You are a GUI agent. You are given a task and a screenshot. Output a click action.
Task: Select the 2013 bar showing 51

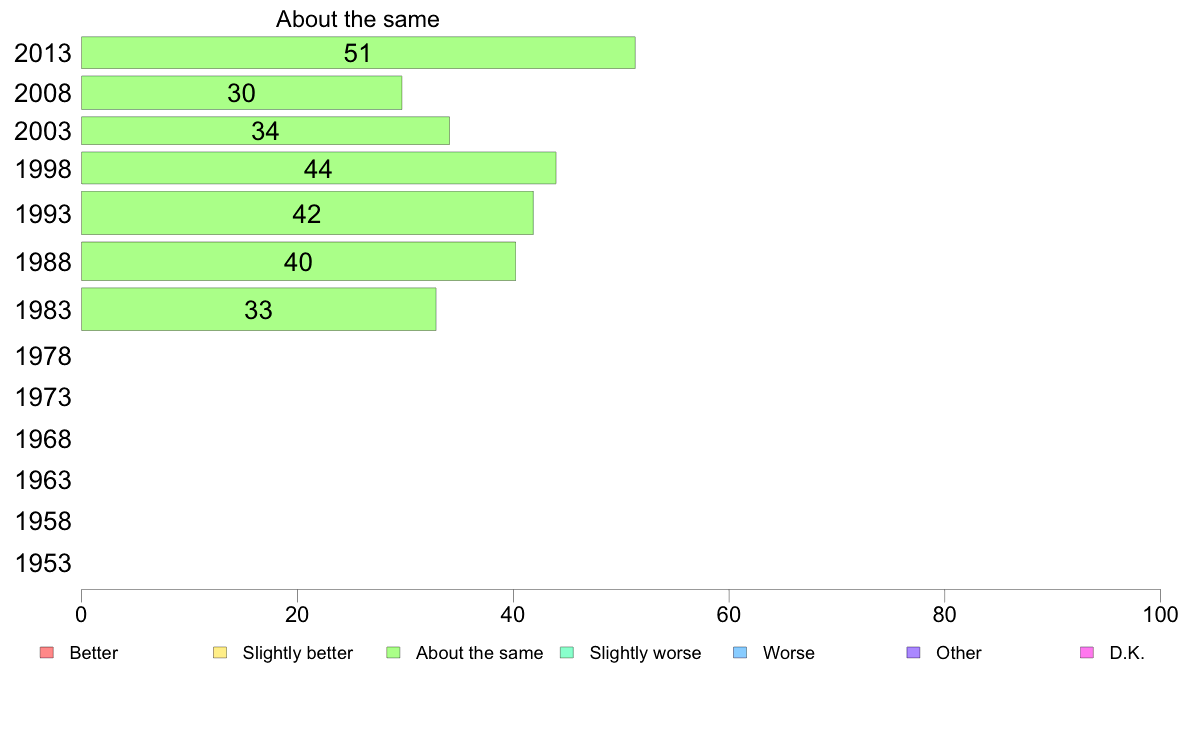coord(358,52)
